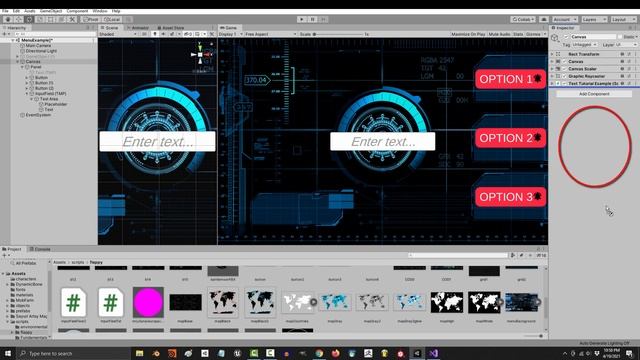This screenshot has height=360, width=640.
Task: Toggle Pivot handle position button
Action: 91,19
